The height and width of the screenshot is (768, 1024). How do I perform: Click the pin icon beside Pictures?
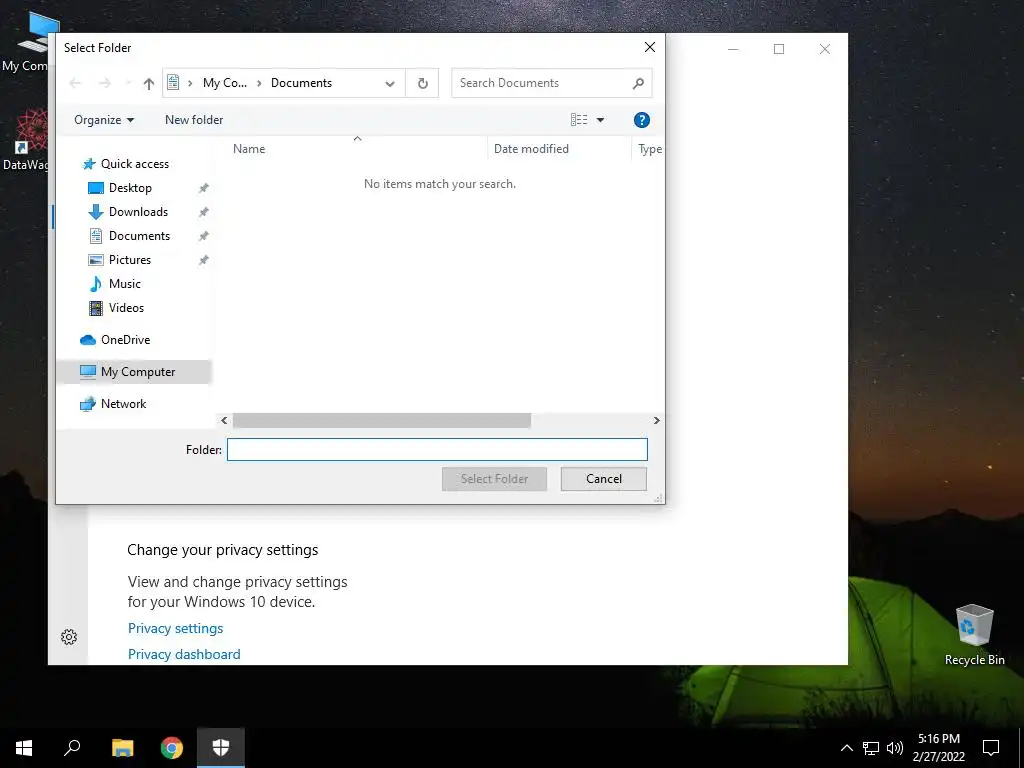(x=204, y=260)
